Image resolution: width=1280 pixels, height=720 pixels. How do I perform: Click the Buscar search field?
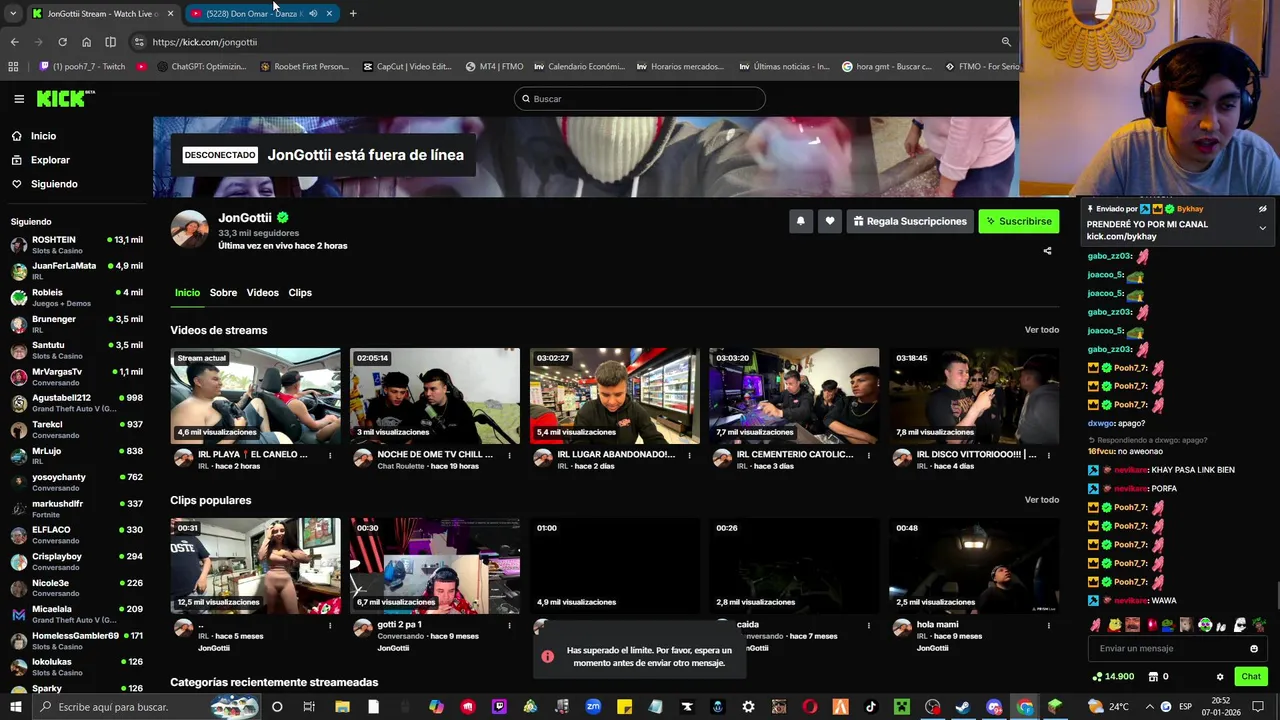[640, 99]
